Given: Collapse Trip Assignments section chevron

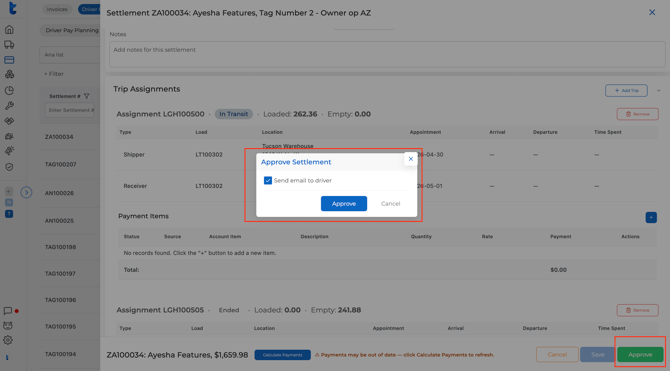Looking at the screenshot, I should 658,91.
